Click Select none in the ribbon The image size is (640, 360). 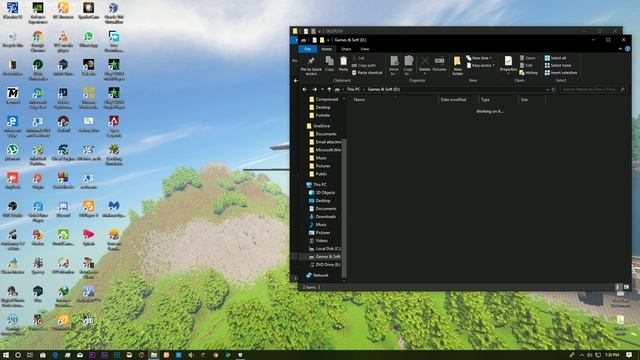pyautogui.click(x=558, y=65)
